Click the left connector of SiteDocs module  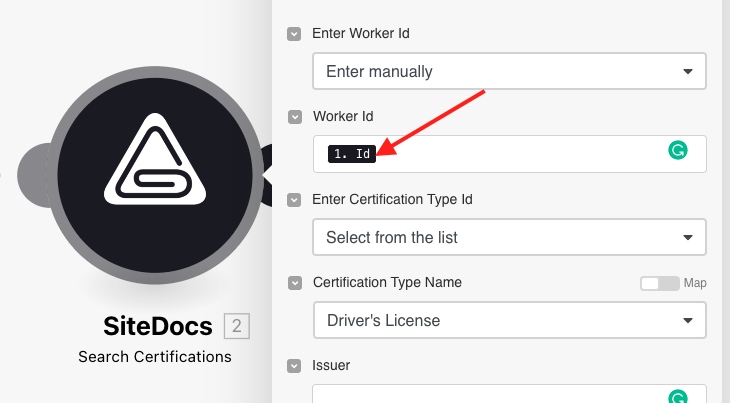(x=32, y=175)
